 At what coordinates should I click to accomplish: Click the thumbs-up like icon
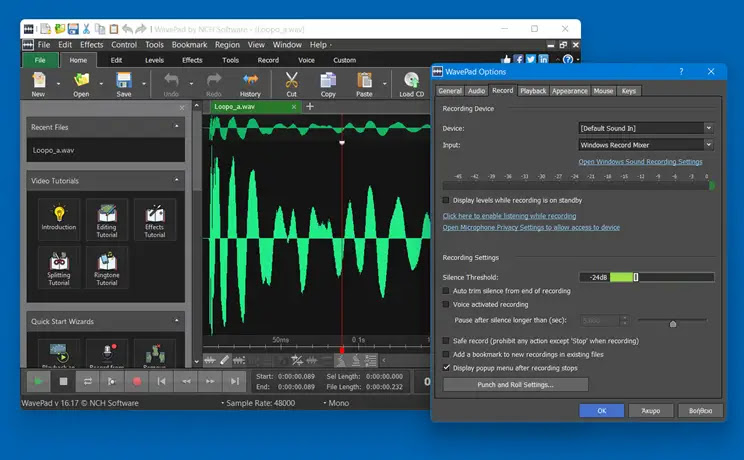[506, 59]
